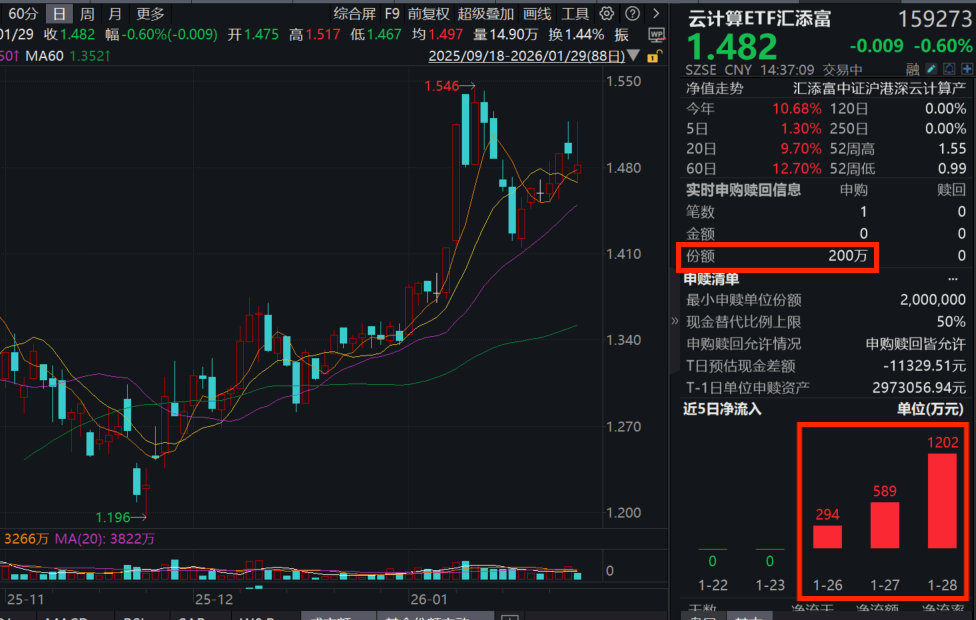Open the 工具 tools menu
The height and width of the screenshot is (620, 976).
pos(576,13)
